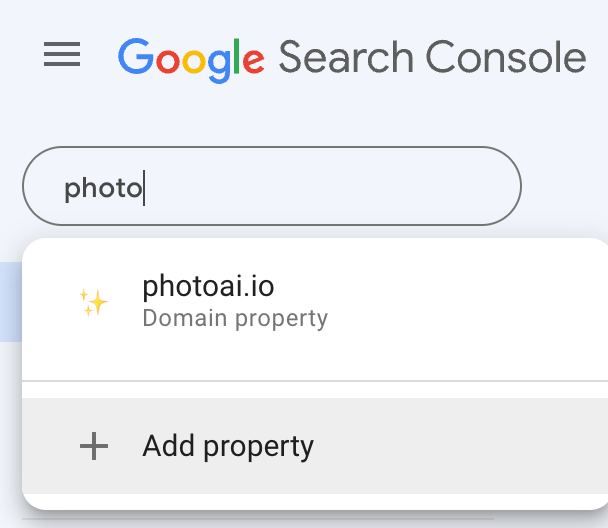Click the Search Console title text
The width and height of the screenshot is (608, 528).
[431, 57]
